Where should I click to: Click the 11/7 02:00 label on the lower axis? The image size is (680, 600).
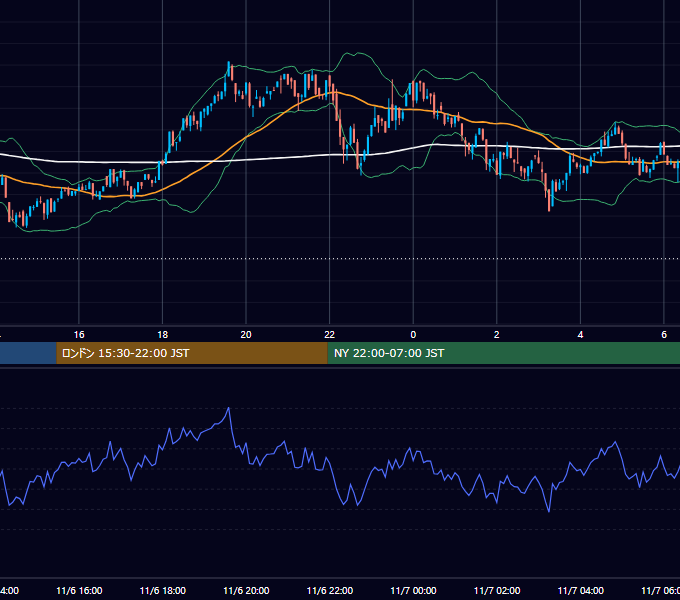(497, 590)
